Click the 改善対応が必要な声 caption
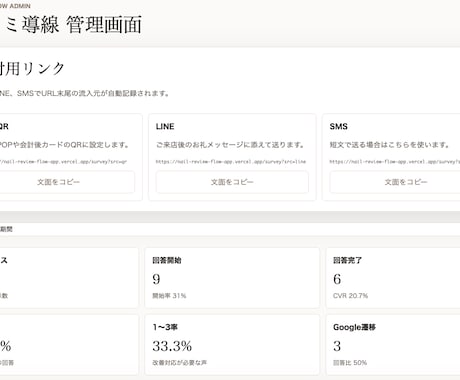Viewport: 460px width, 380px height. [179, 363]
